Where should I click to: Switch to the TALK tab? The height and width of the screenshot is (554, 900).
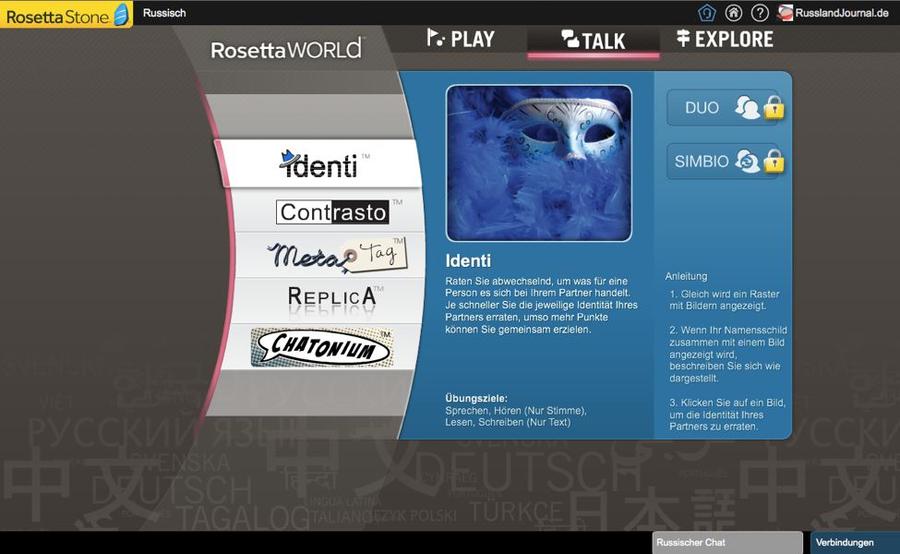click(x=593, y=40)
